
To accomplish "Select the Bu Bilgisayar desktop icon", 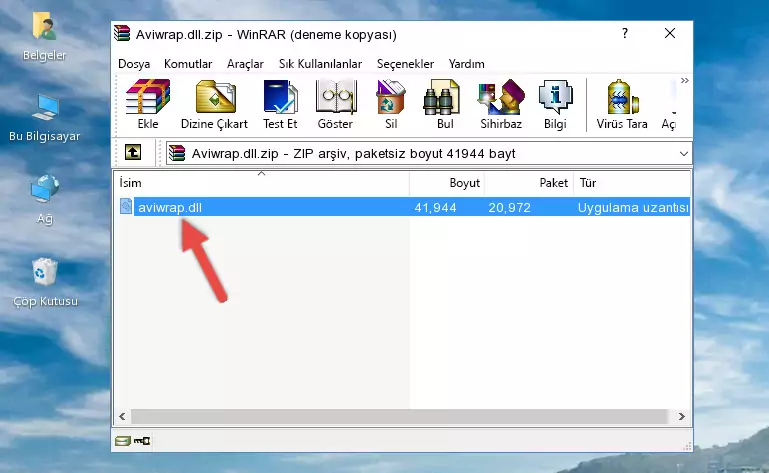I will coord(45,118).
